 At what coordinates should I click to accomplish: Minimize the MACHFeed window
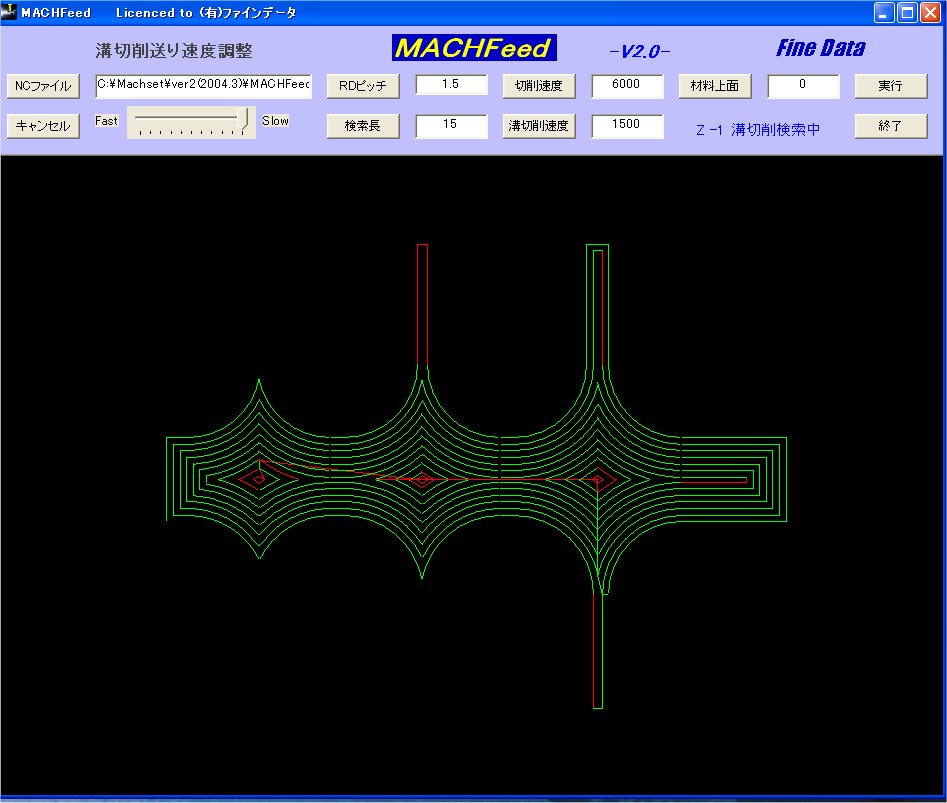click(884, 13)
